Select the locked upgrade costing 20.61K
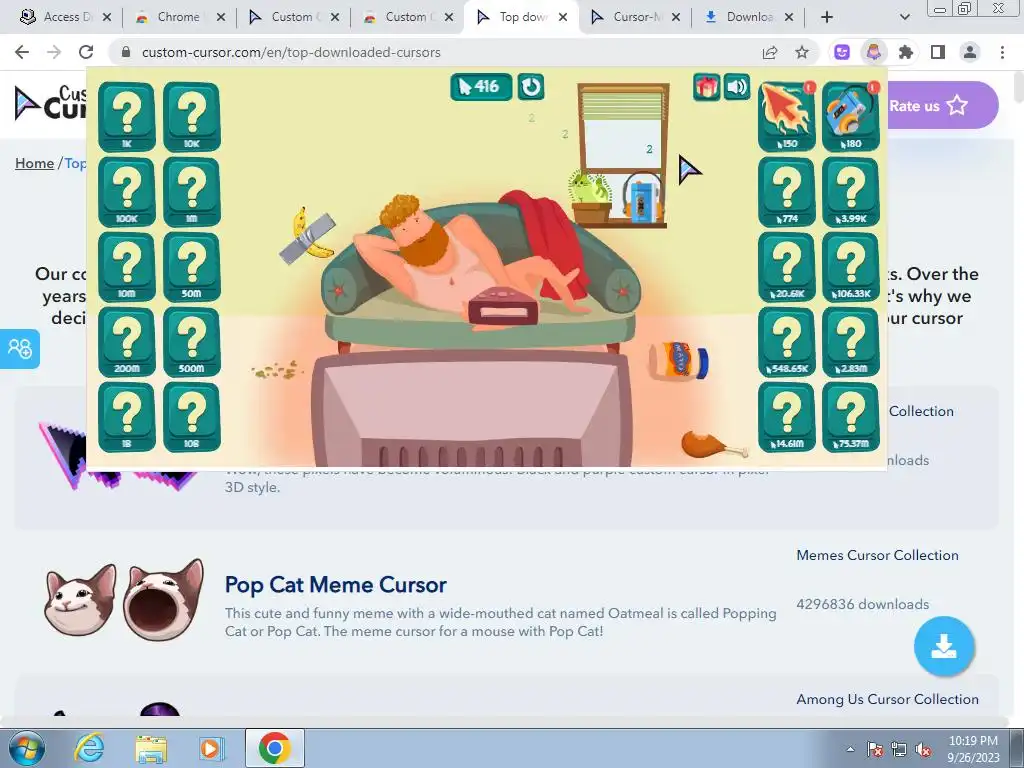The image size is (1024, 768). coord(786,267)
